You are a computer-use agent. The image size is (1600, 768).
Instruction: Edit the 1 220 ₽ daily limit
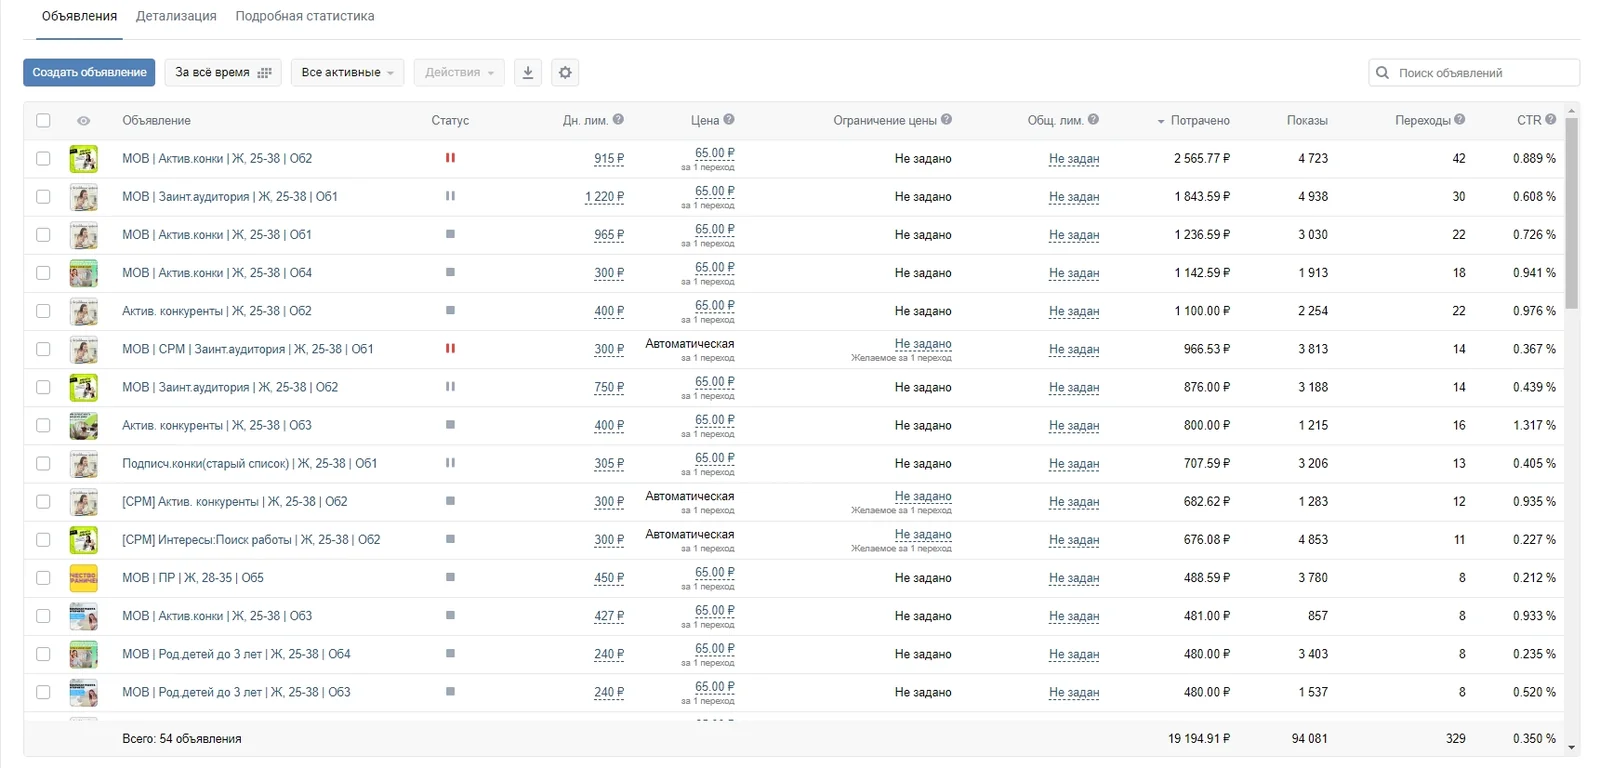pyautogui.click(x=604, y=197)
